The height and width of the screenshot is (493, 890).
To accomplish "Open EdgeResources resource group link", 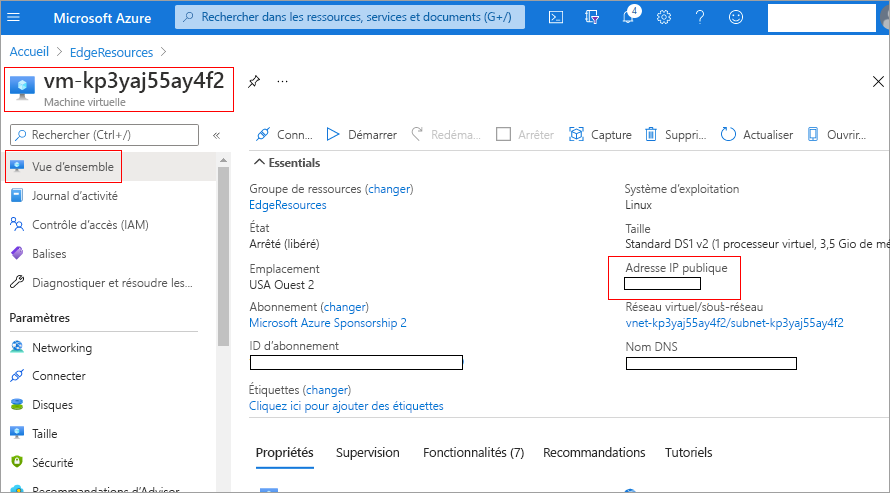I will coord(288,205).
